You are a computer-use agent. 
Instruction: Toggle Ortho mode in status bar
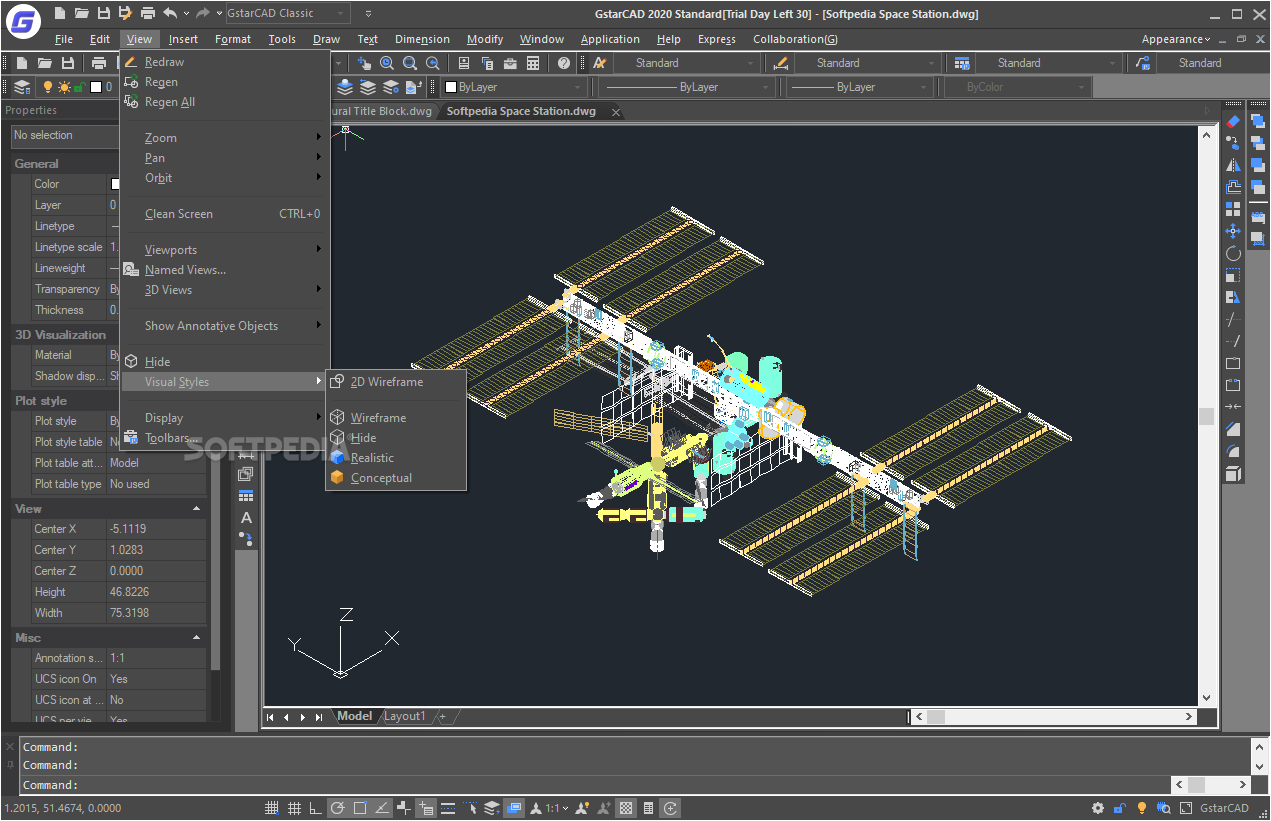316,808
